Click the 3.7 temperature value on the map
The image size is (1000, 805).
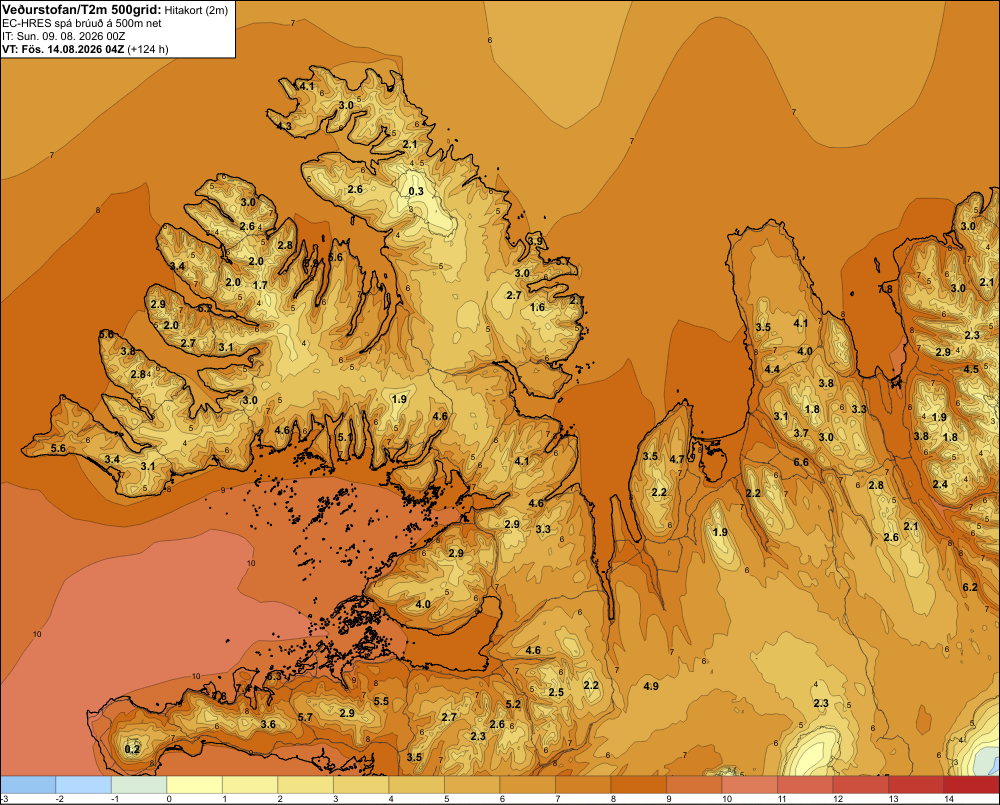coord(801,433)
